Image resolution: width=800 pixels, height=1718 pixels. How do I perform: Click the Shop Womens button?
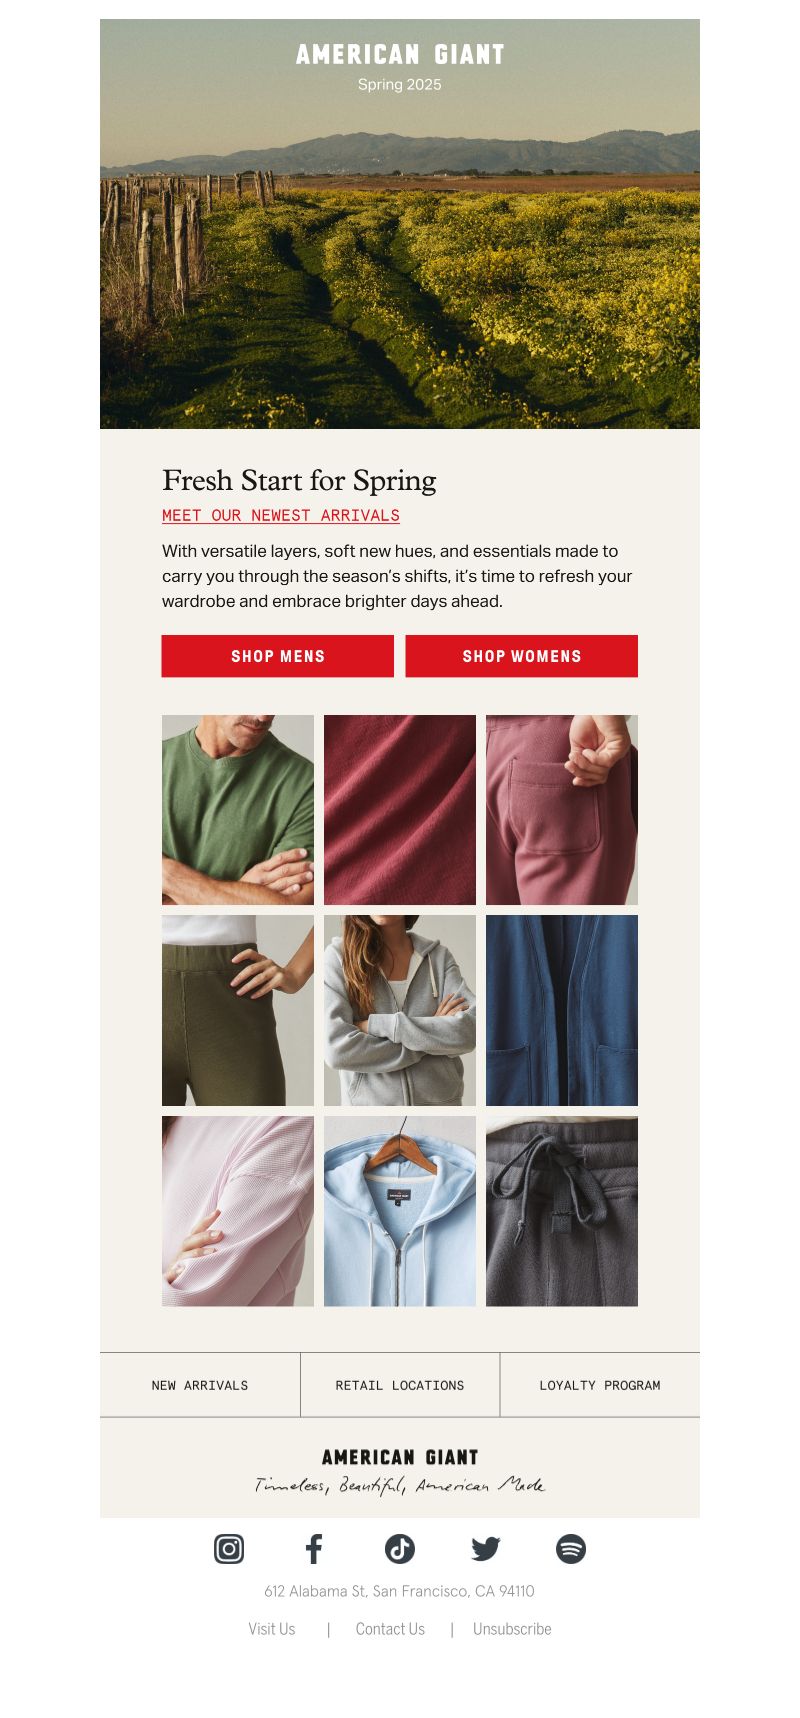tap(522, 656)
